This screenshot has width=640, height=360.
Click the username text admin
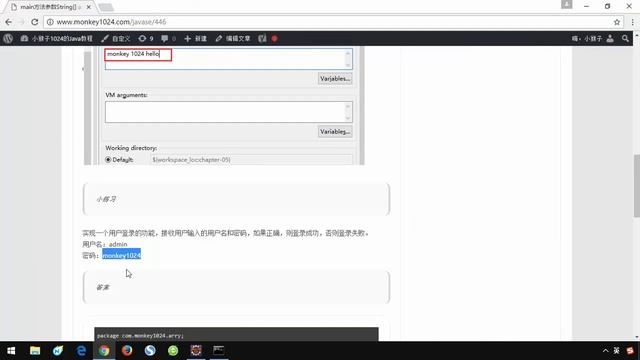pos(118,244)
